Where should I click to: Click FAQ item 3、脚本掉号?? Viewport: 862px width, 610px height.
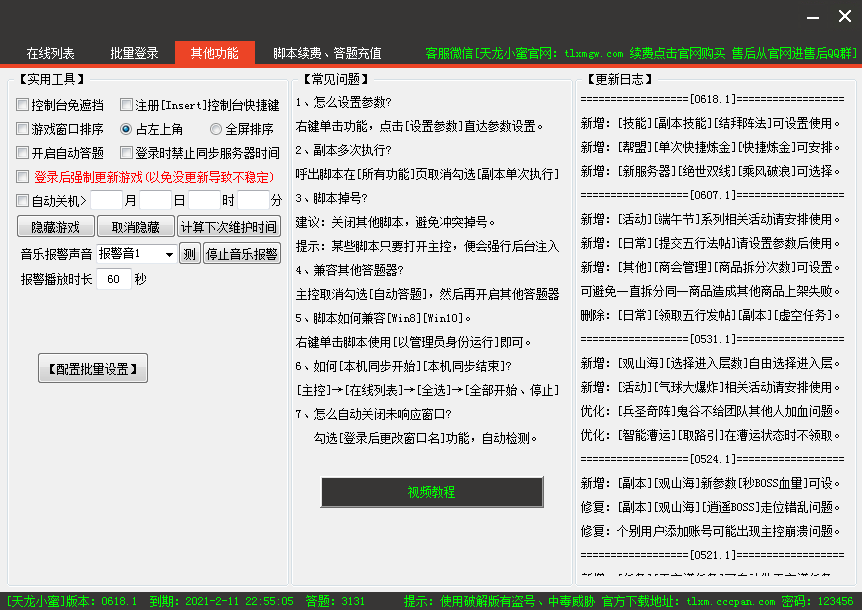[331, 198]
